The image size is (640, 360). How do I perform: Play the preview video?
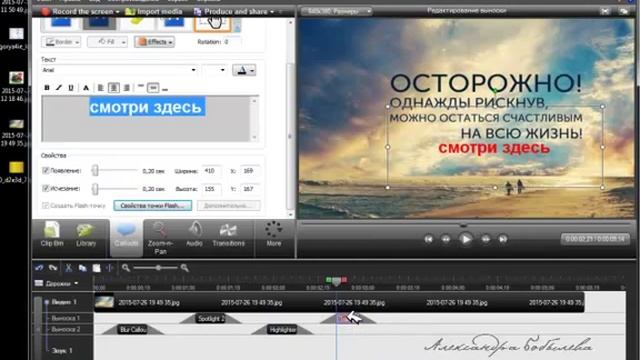465,239
